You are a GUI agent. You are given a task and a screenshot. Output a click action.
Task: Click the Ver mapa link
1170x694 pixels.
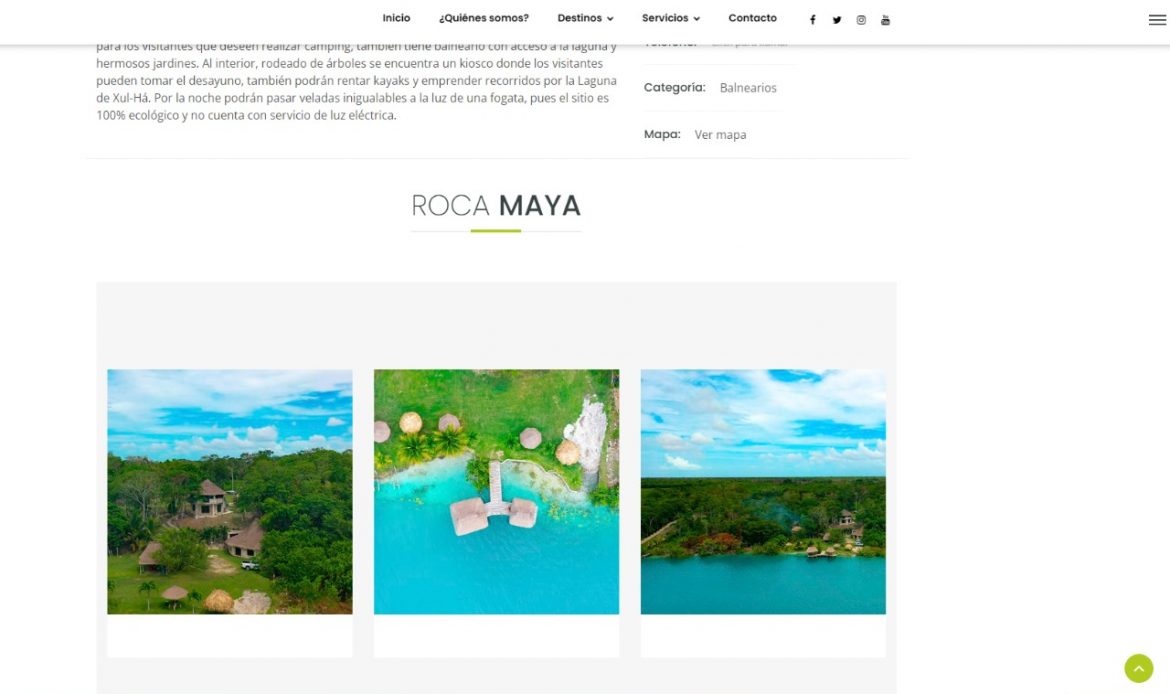pos(720,134)
